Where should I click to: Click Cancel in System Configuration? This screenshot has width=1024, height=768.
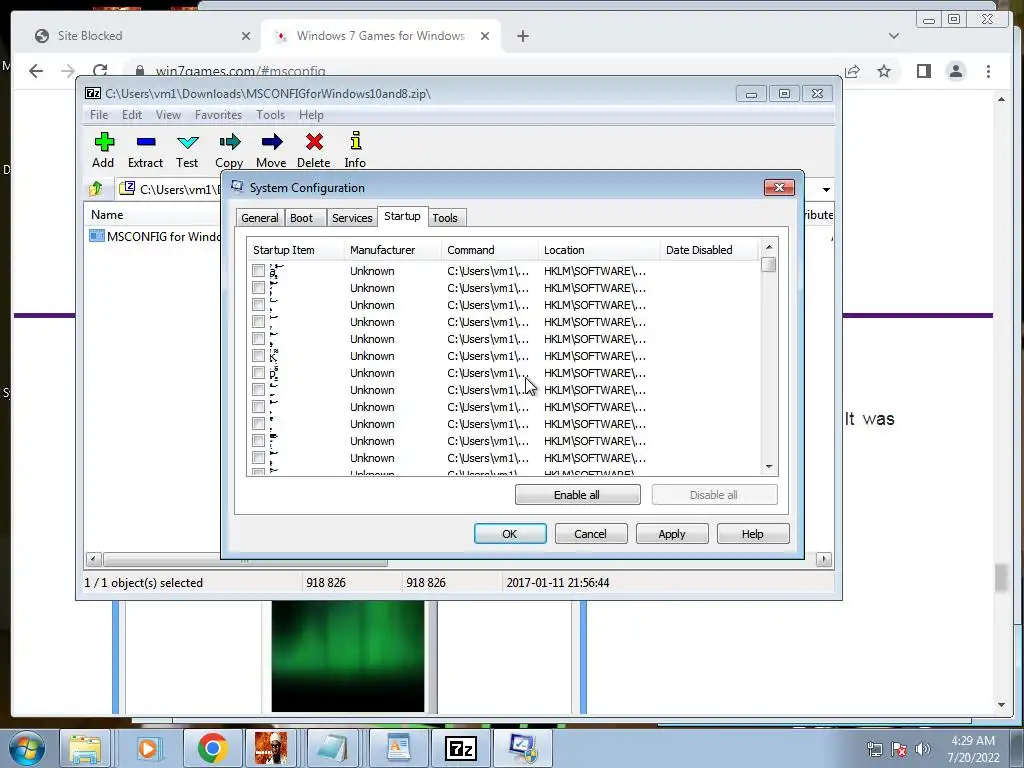coord(591,534)
